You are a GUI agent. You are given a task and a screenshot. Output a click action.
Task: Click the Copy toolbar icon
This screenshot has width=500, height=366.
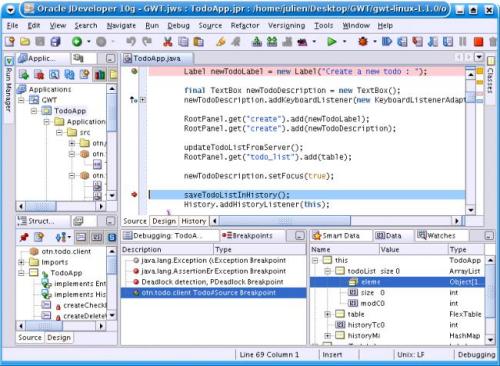(183, 42)
